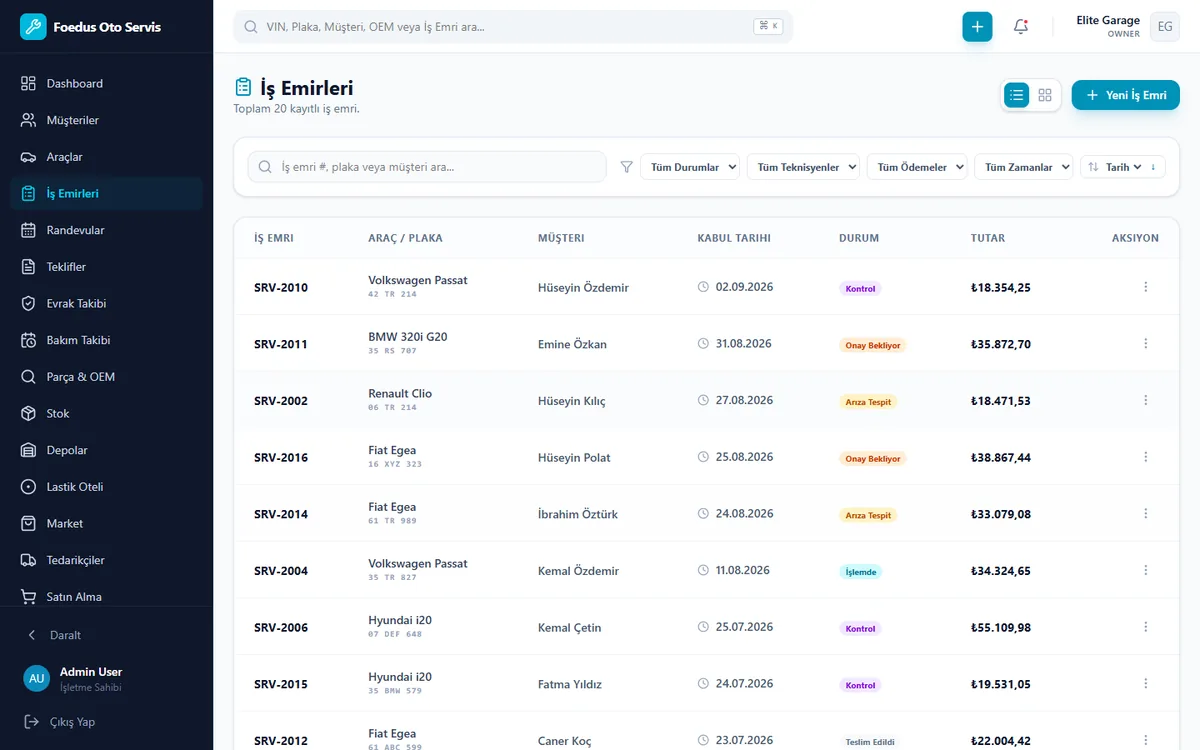Click the Onay Bekliyor badge for SRV-2011
This screenshot has width=1200, height=750.
click(x=873, y=345)
